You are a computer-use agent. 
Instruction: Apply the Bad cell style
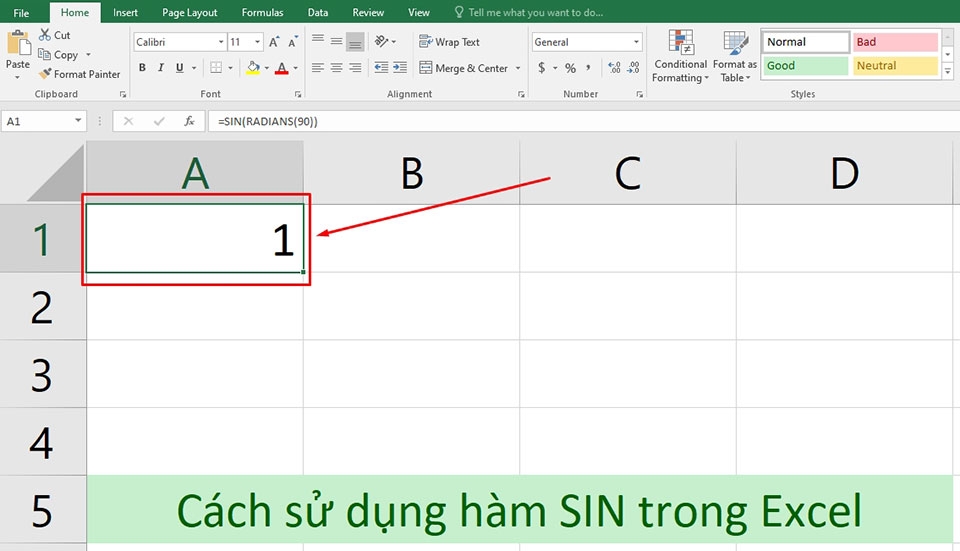point(895,42)
